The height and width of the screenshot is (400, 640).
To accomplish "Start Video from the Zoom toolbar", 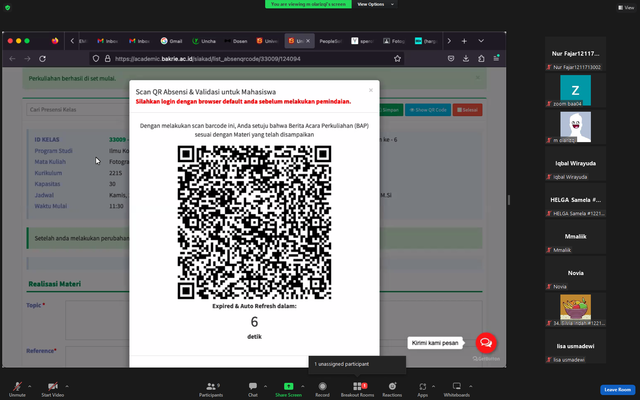I will 53,389.
